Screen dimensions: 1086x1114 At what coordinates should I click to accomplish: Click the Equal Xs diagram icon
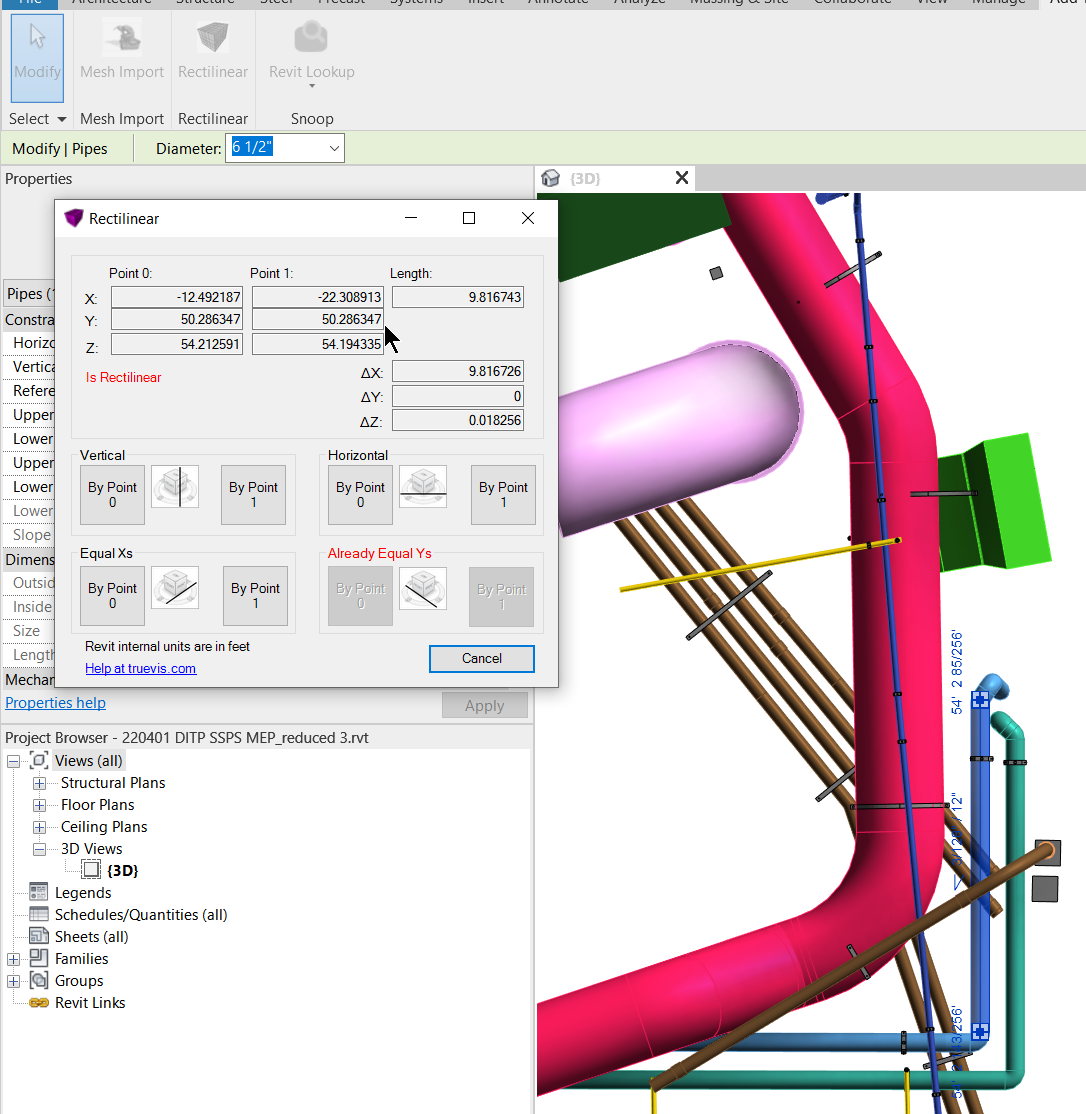175,588
